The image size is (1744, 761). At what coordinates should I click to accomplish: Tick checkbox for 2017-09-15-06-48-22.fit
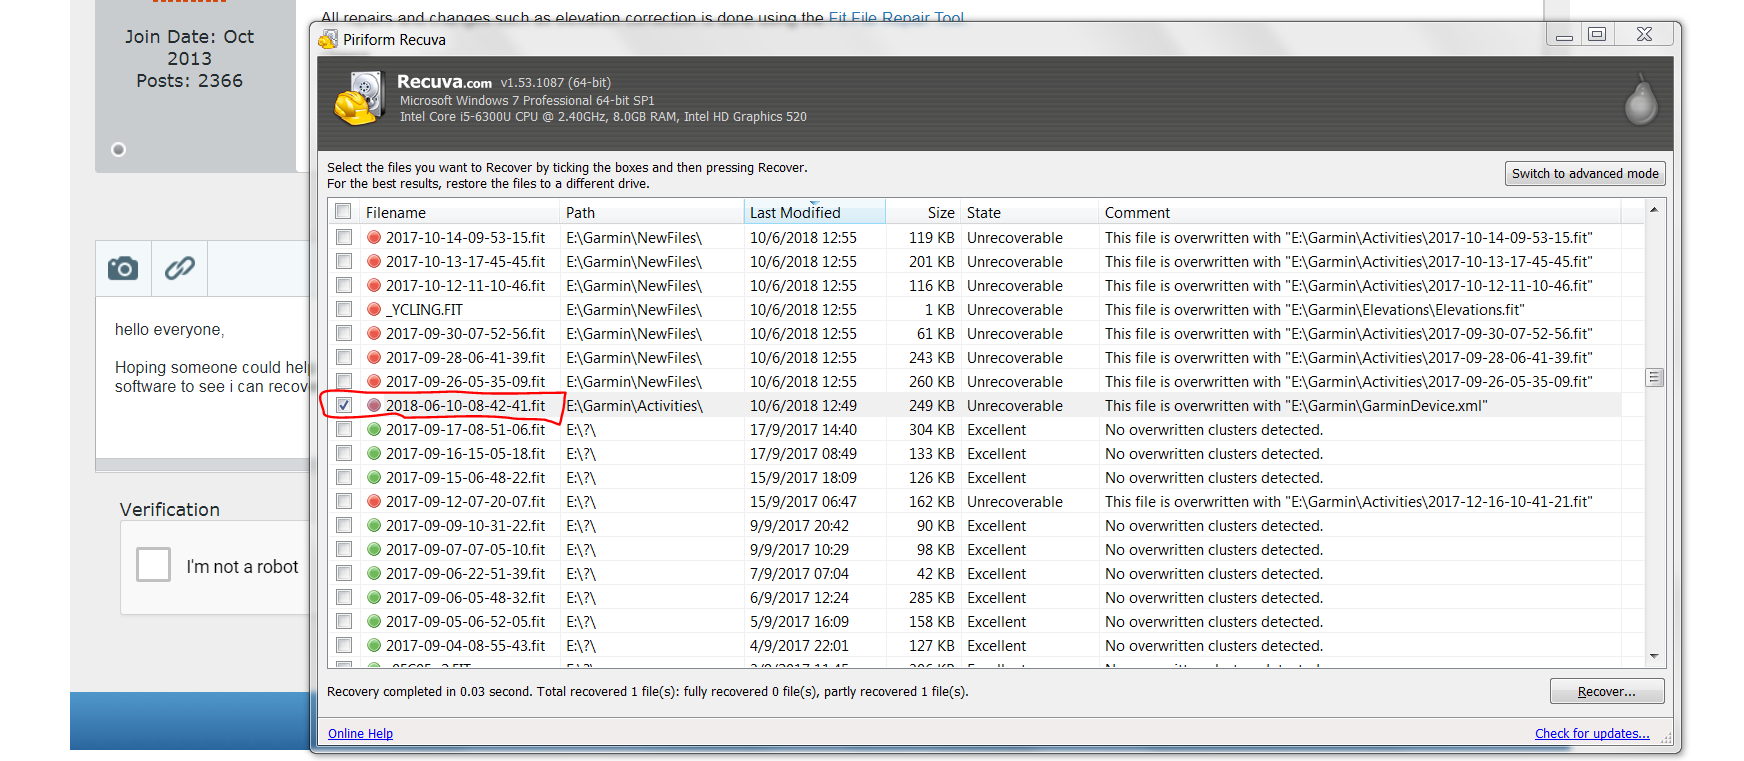(344, 478)
